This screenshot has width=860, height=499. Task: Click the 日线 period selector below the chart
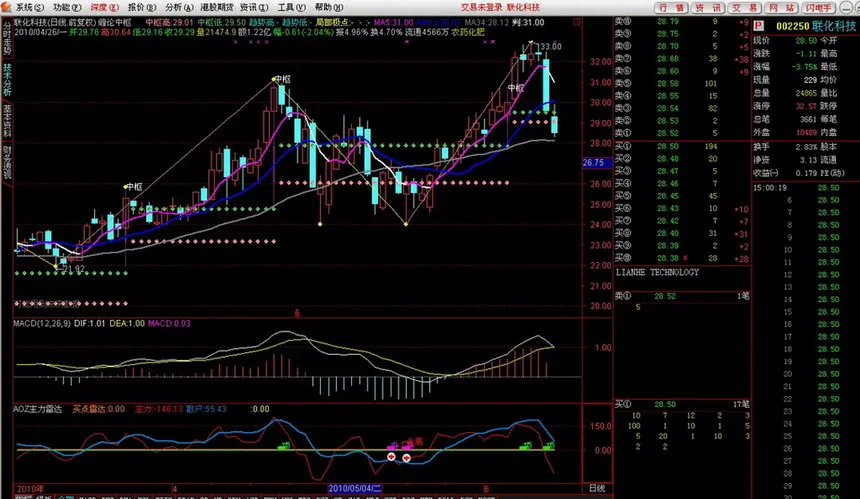point(597,488)
